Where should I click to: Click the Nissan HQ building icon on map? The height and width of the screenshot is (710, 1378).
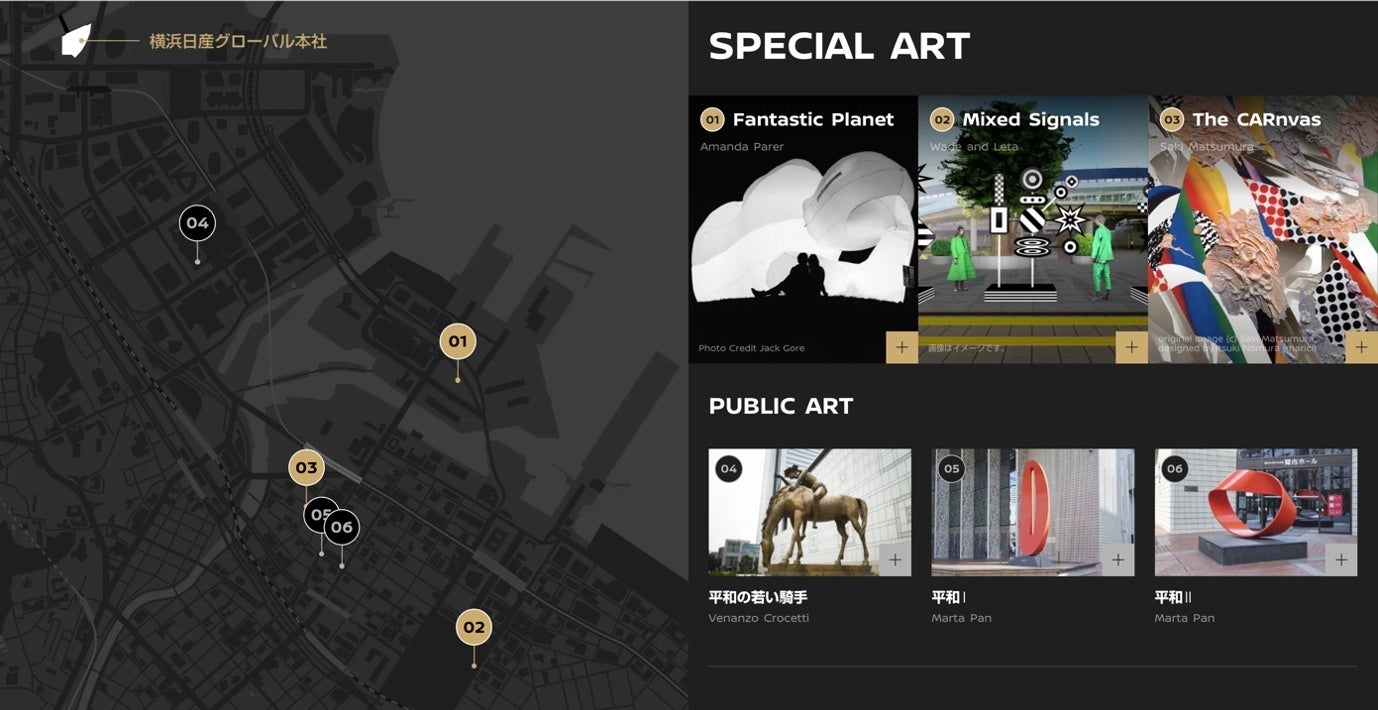point(76,40)
